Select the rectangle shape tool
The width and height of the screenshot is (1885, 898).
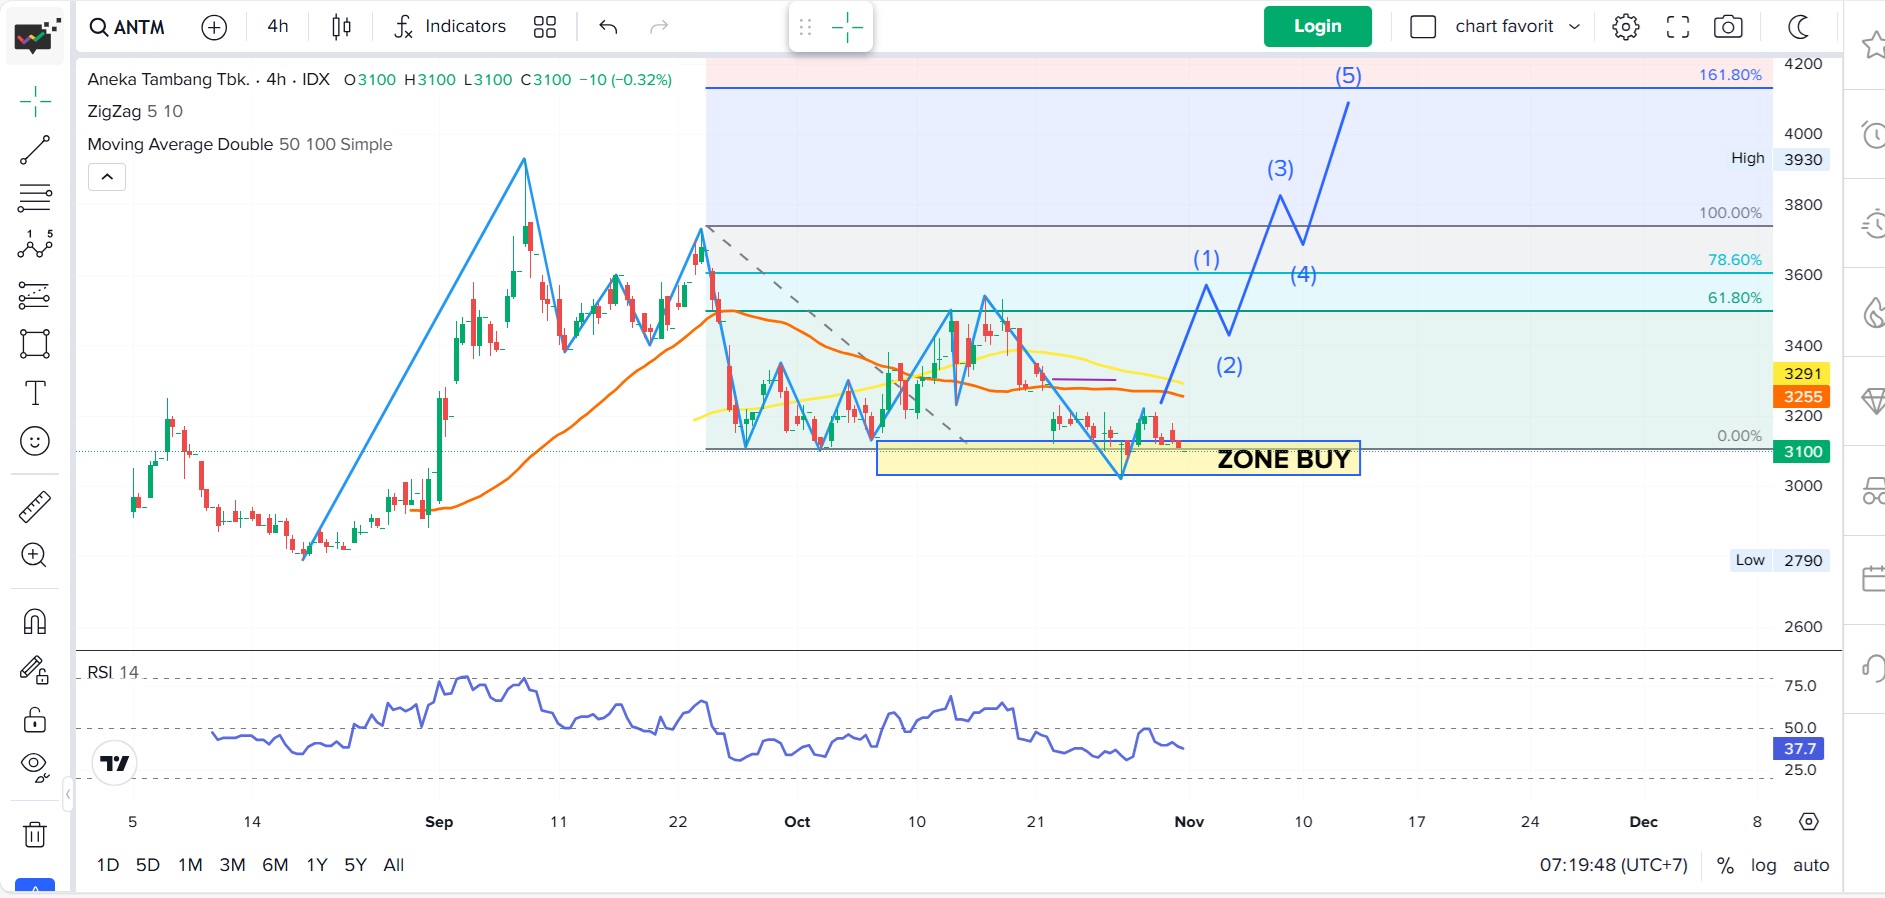[x=35, y=344]
